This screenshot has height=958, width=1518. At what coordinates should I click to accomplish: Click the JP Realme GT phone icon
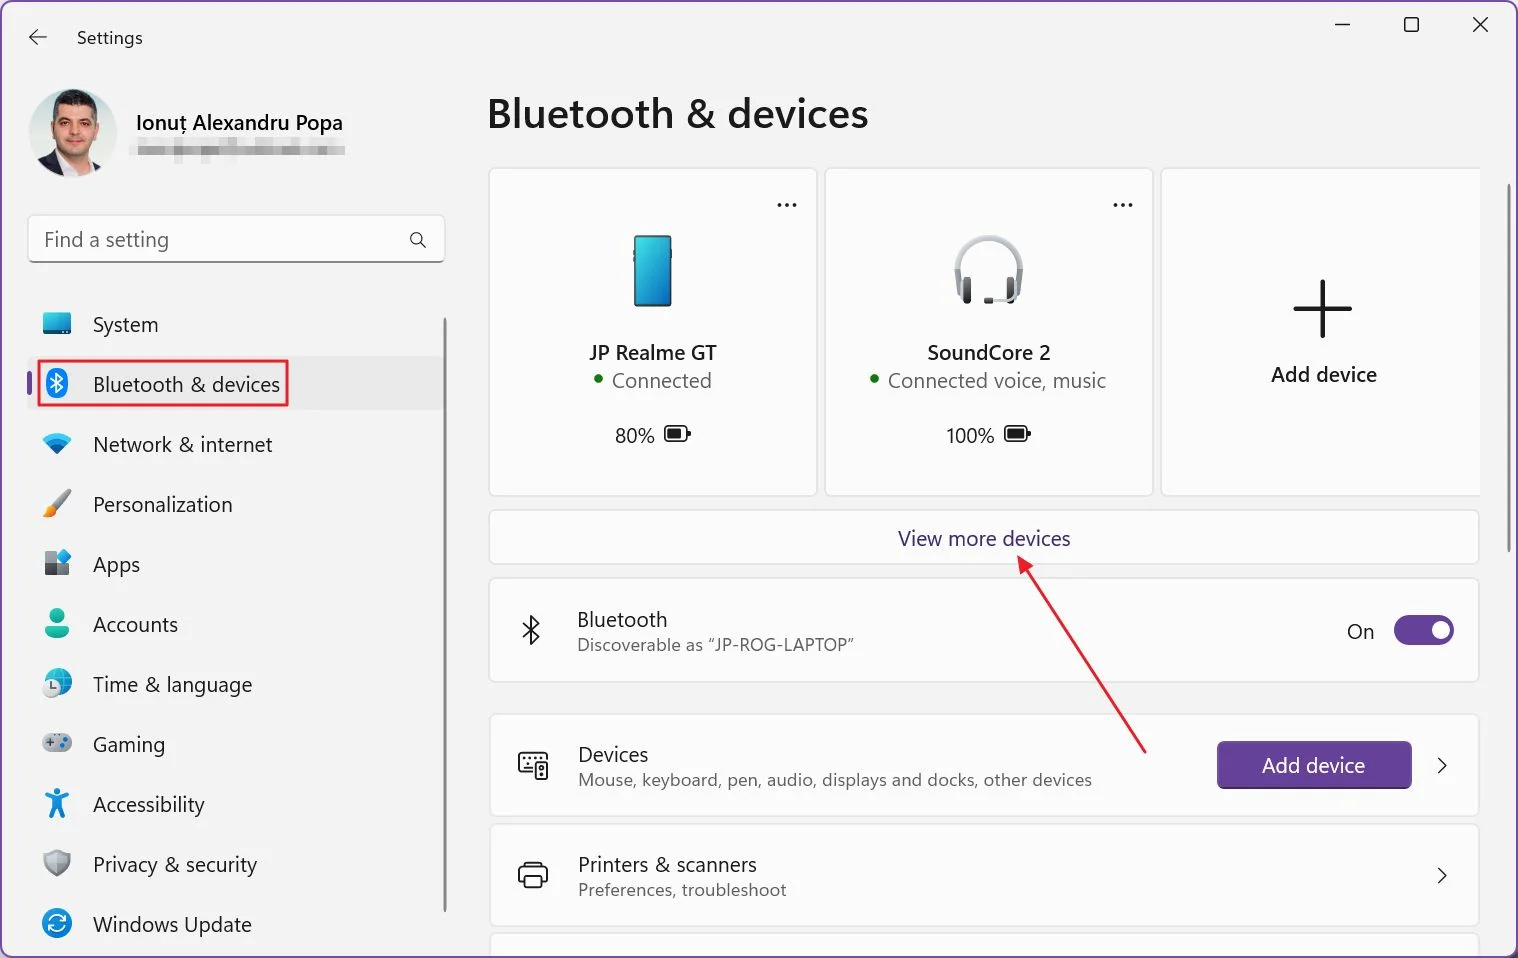653,271
